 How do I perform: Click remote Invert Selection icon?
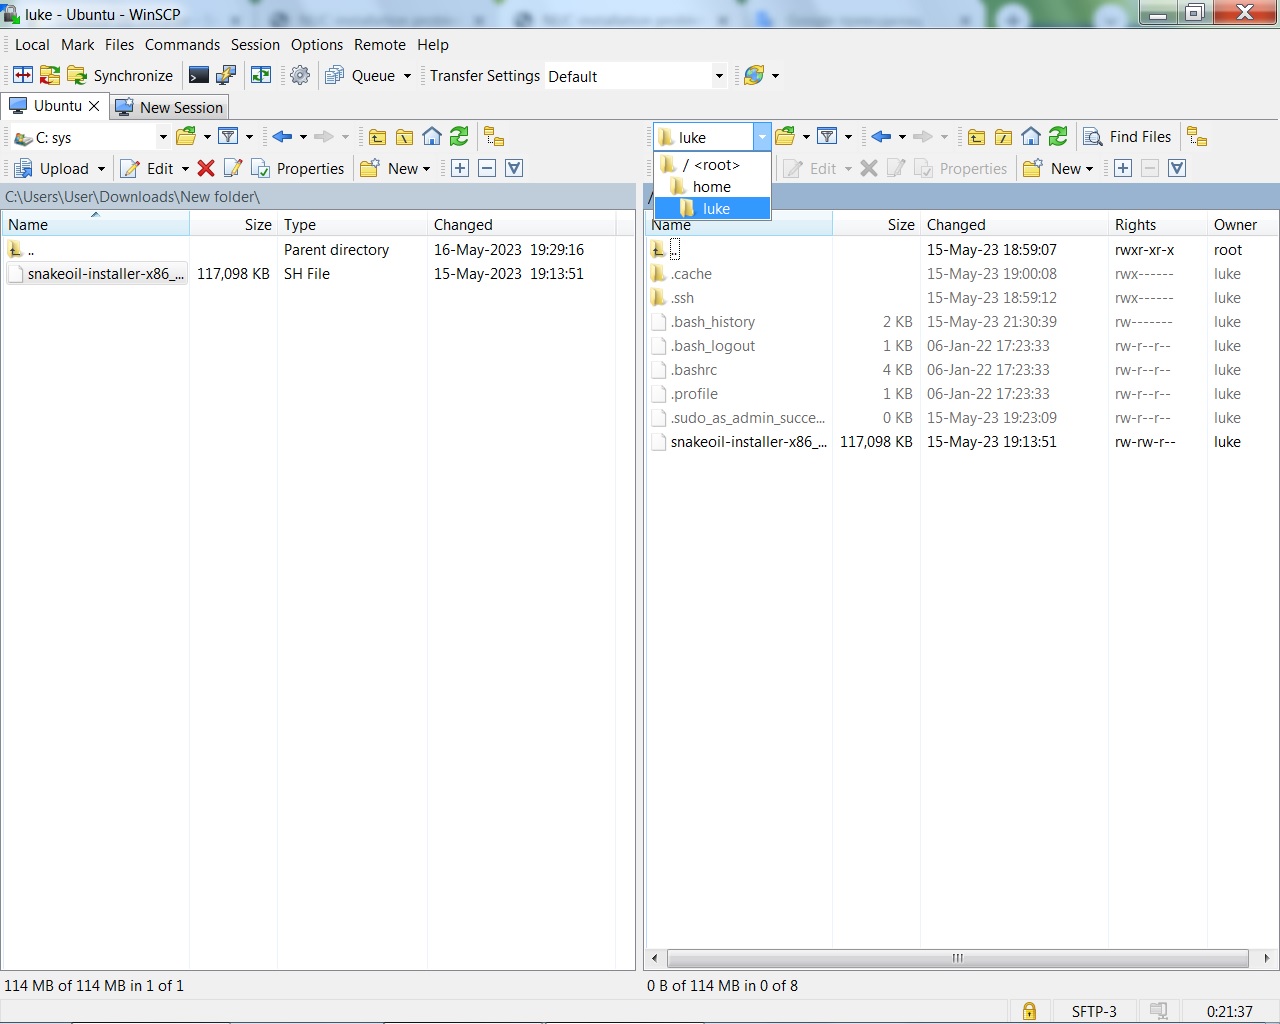coord(1177,168)
